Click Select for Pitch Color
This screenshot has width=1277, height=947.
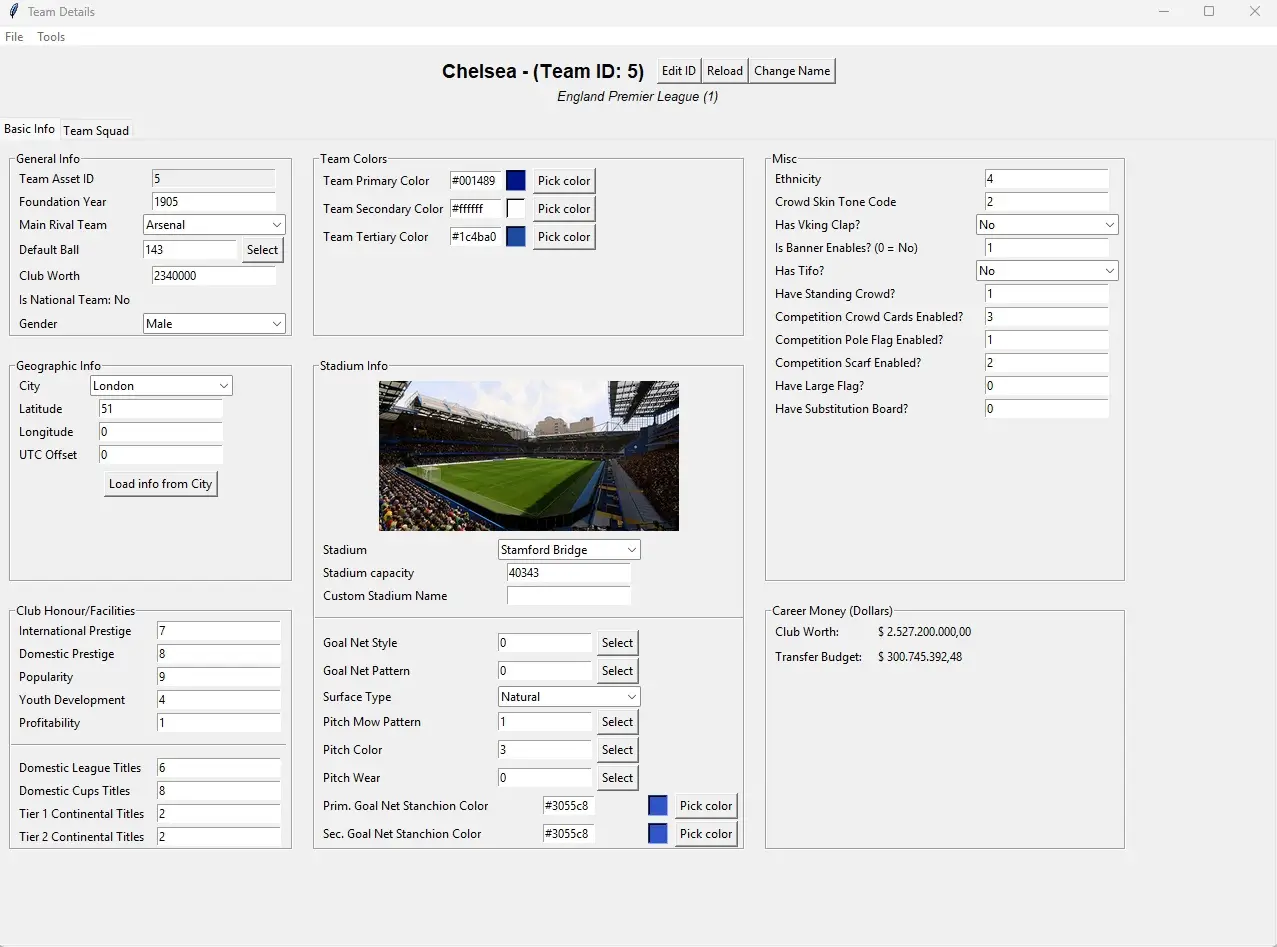coord(618,750)
